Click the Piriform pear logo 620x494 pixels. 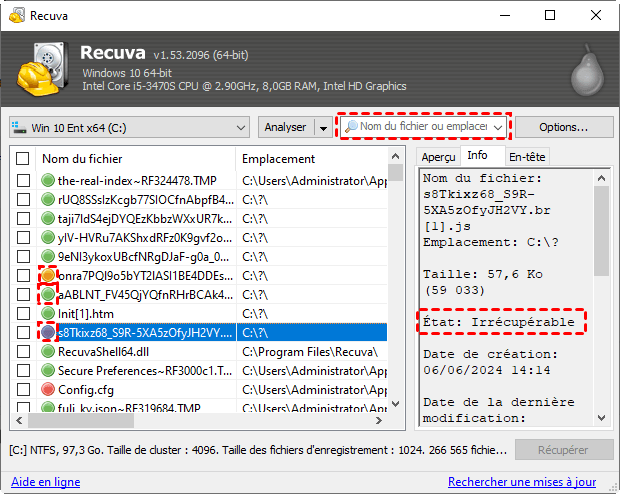coord(588,70)
